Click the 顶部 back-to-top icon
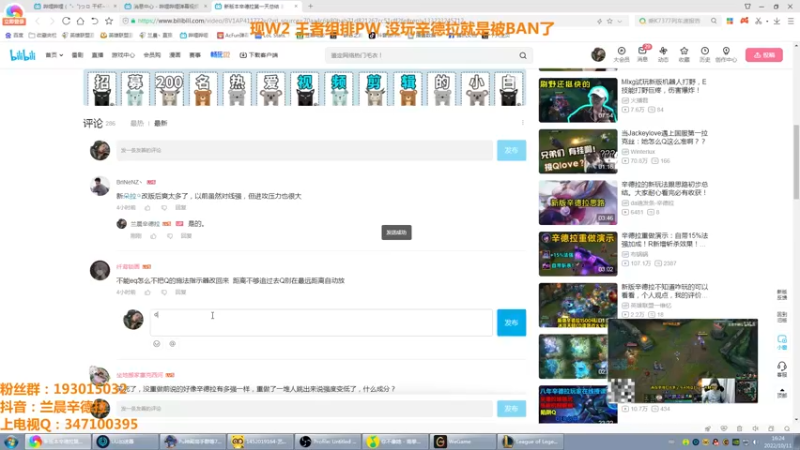The image size is (800, 450). point(782,392)
